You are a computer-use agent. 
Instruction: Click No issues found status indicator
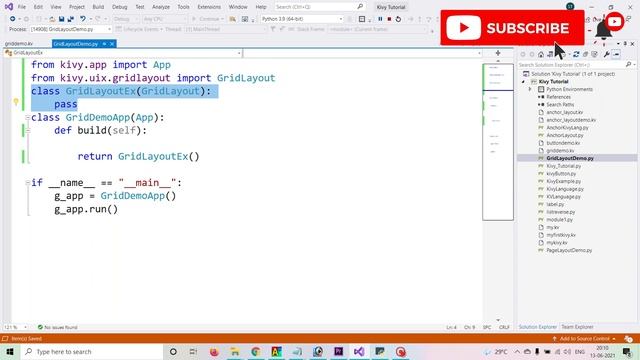[x=58, y=327]
